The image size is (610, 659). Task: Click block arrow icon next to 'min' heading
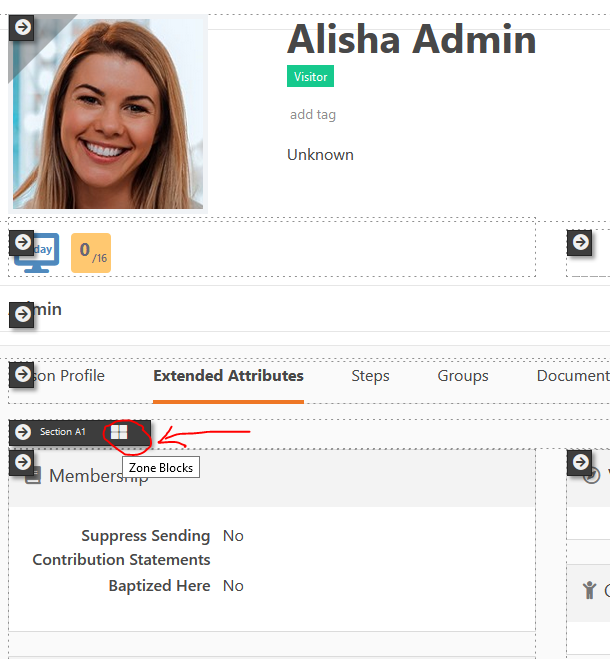click(22, 314)
